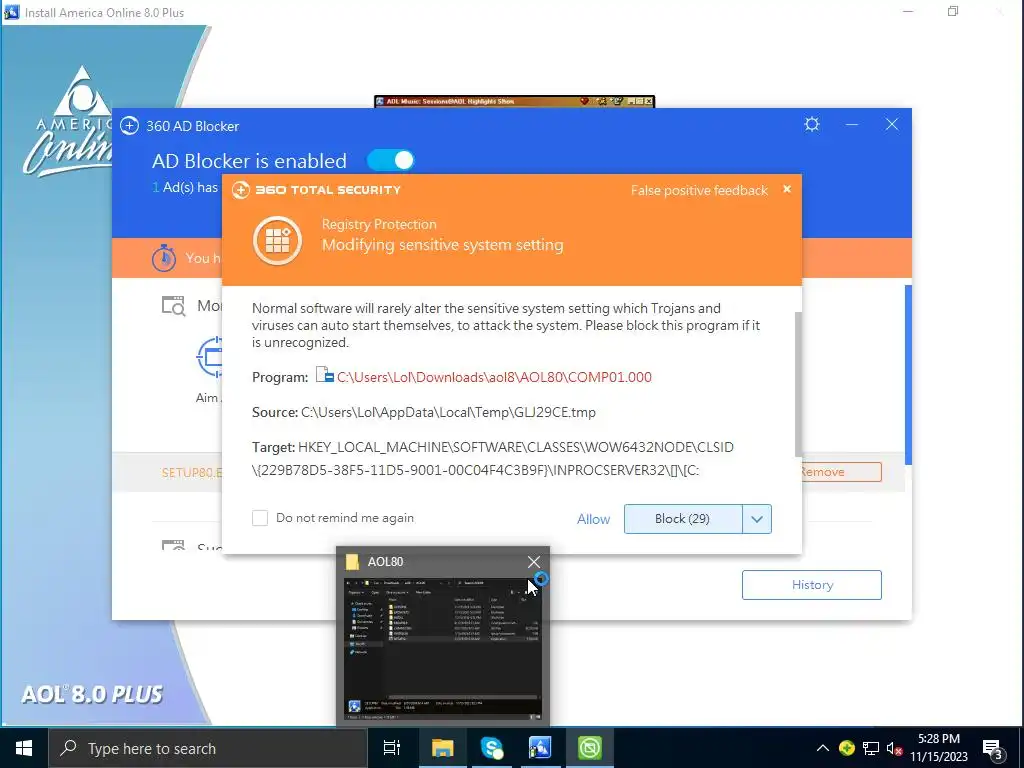This screenshot has height=768, width=1024.
Task: Click the 360 Total Security logo icon
Action: click(240, 190)
